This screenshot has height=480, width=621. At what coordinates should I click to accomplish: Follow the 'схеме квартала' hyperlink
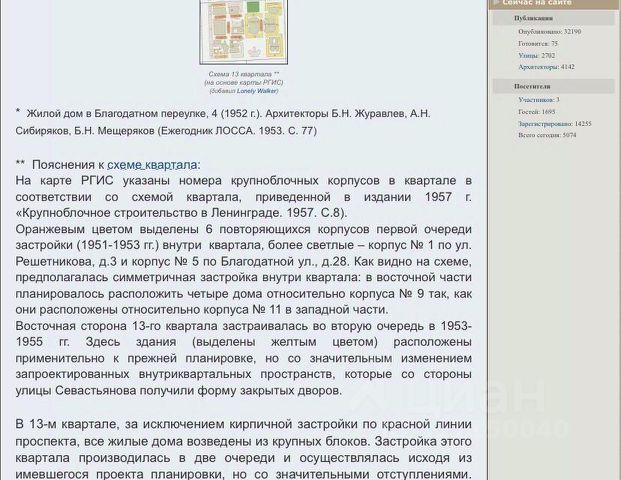(152, 165)
